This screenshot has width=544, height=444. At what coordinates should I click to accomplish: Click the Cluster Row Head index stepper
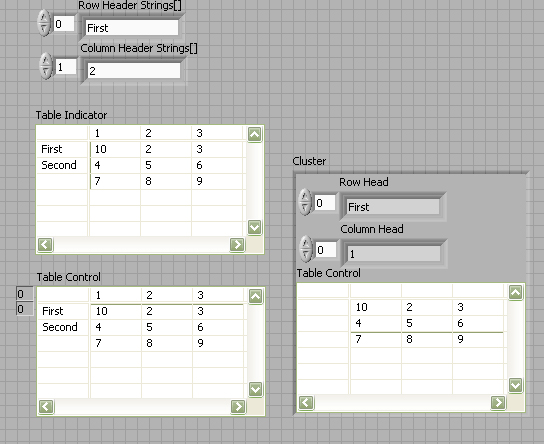(x=305, y=202)
